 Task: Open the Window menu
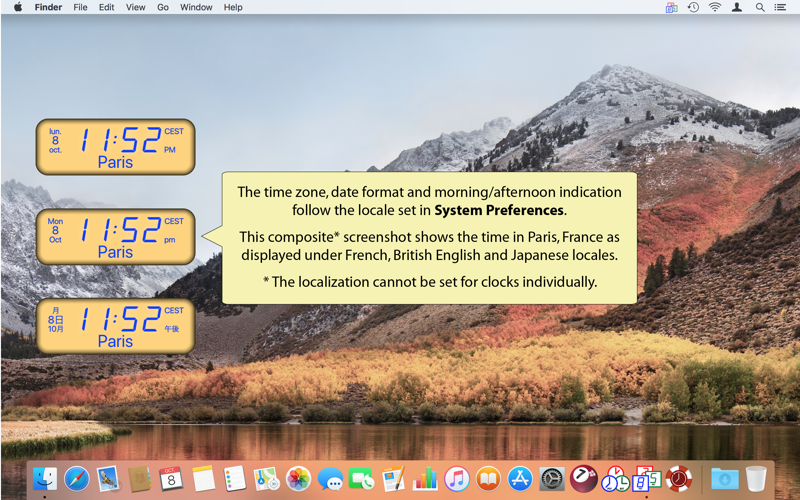(x=196, y=7)
